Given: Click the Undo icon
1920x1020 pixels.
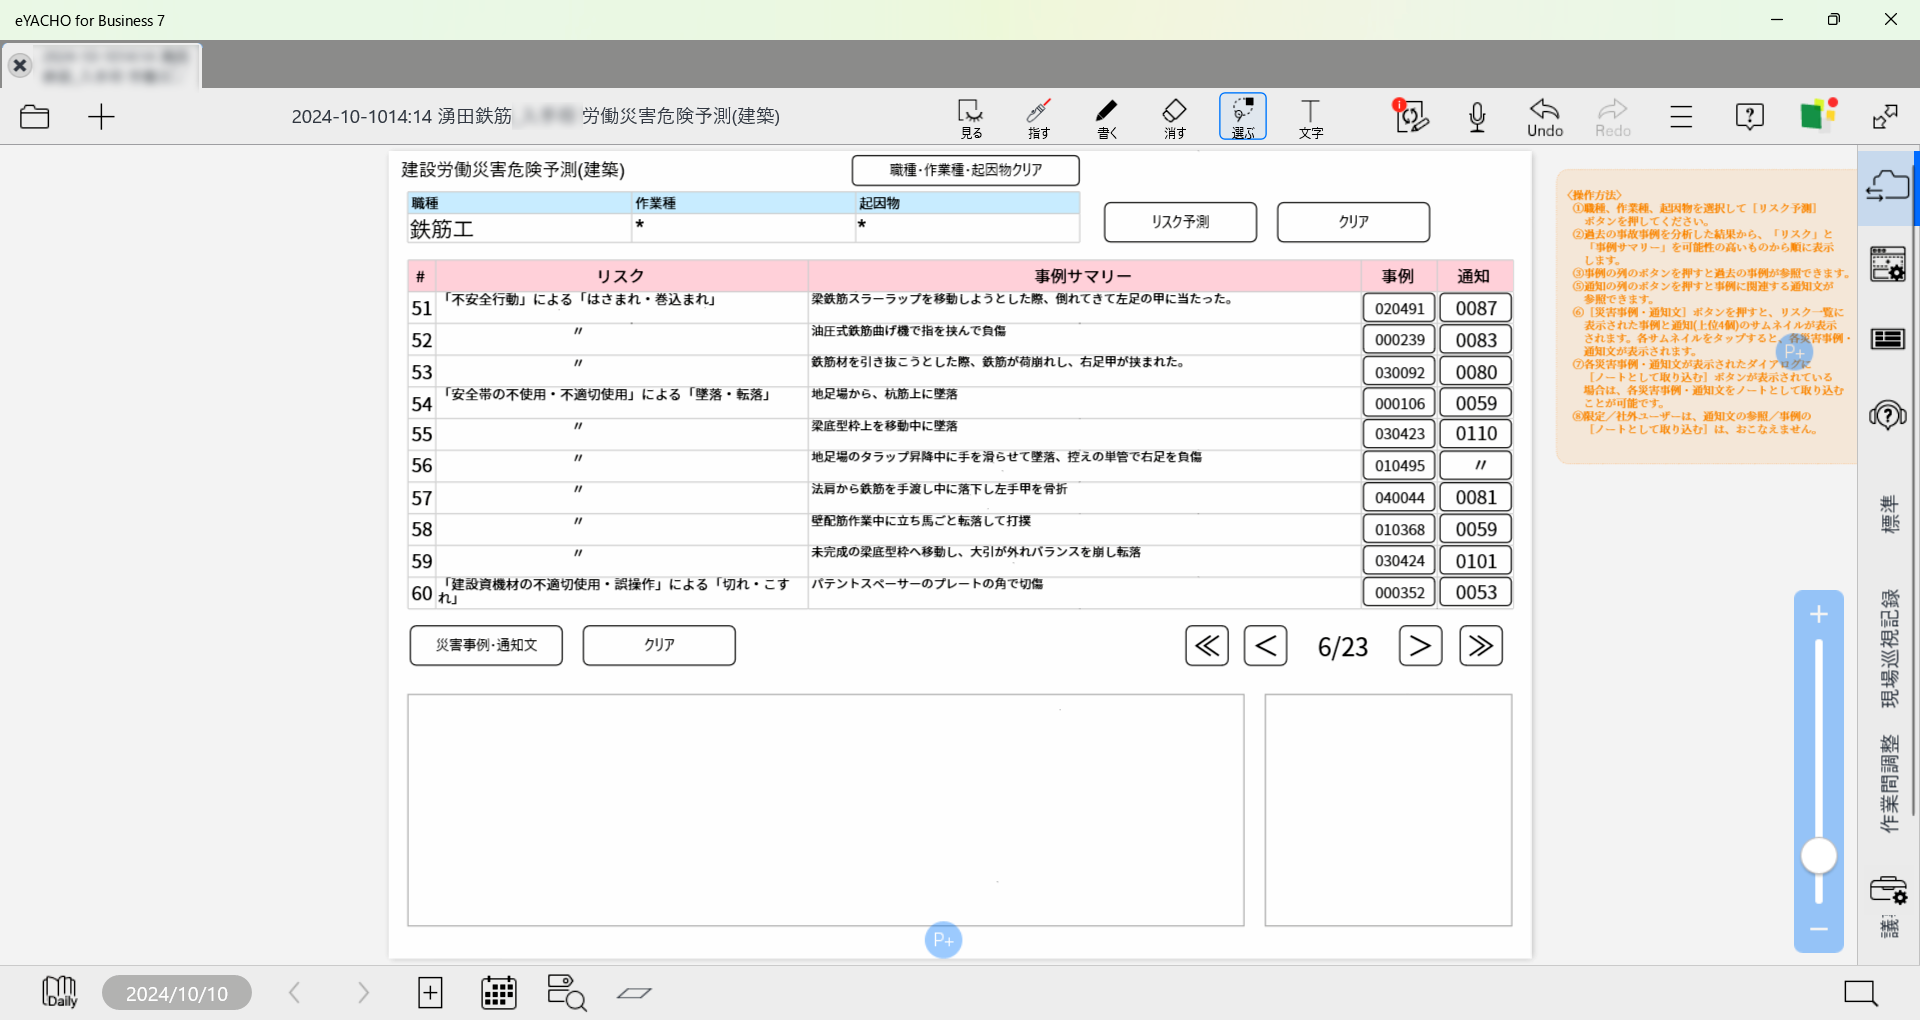Looking at the screenshot, I should pos(1544,117).
